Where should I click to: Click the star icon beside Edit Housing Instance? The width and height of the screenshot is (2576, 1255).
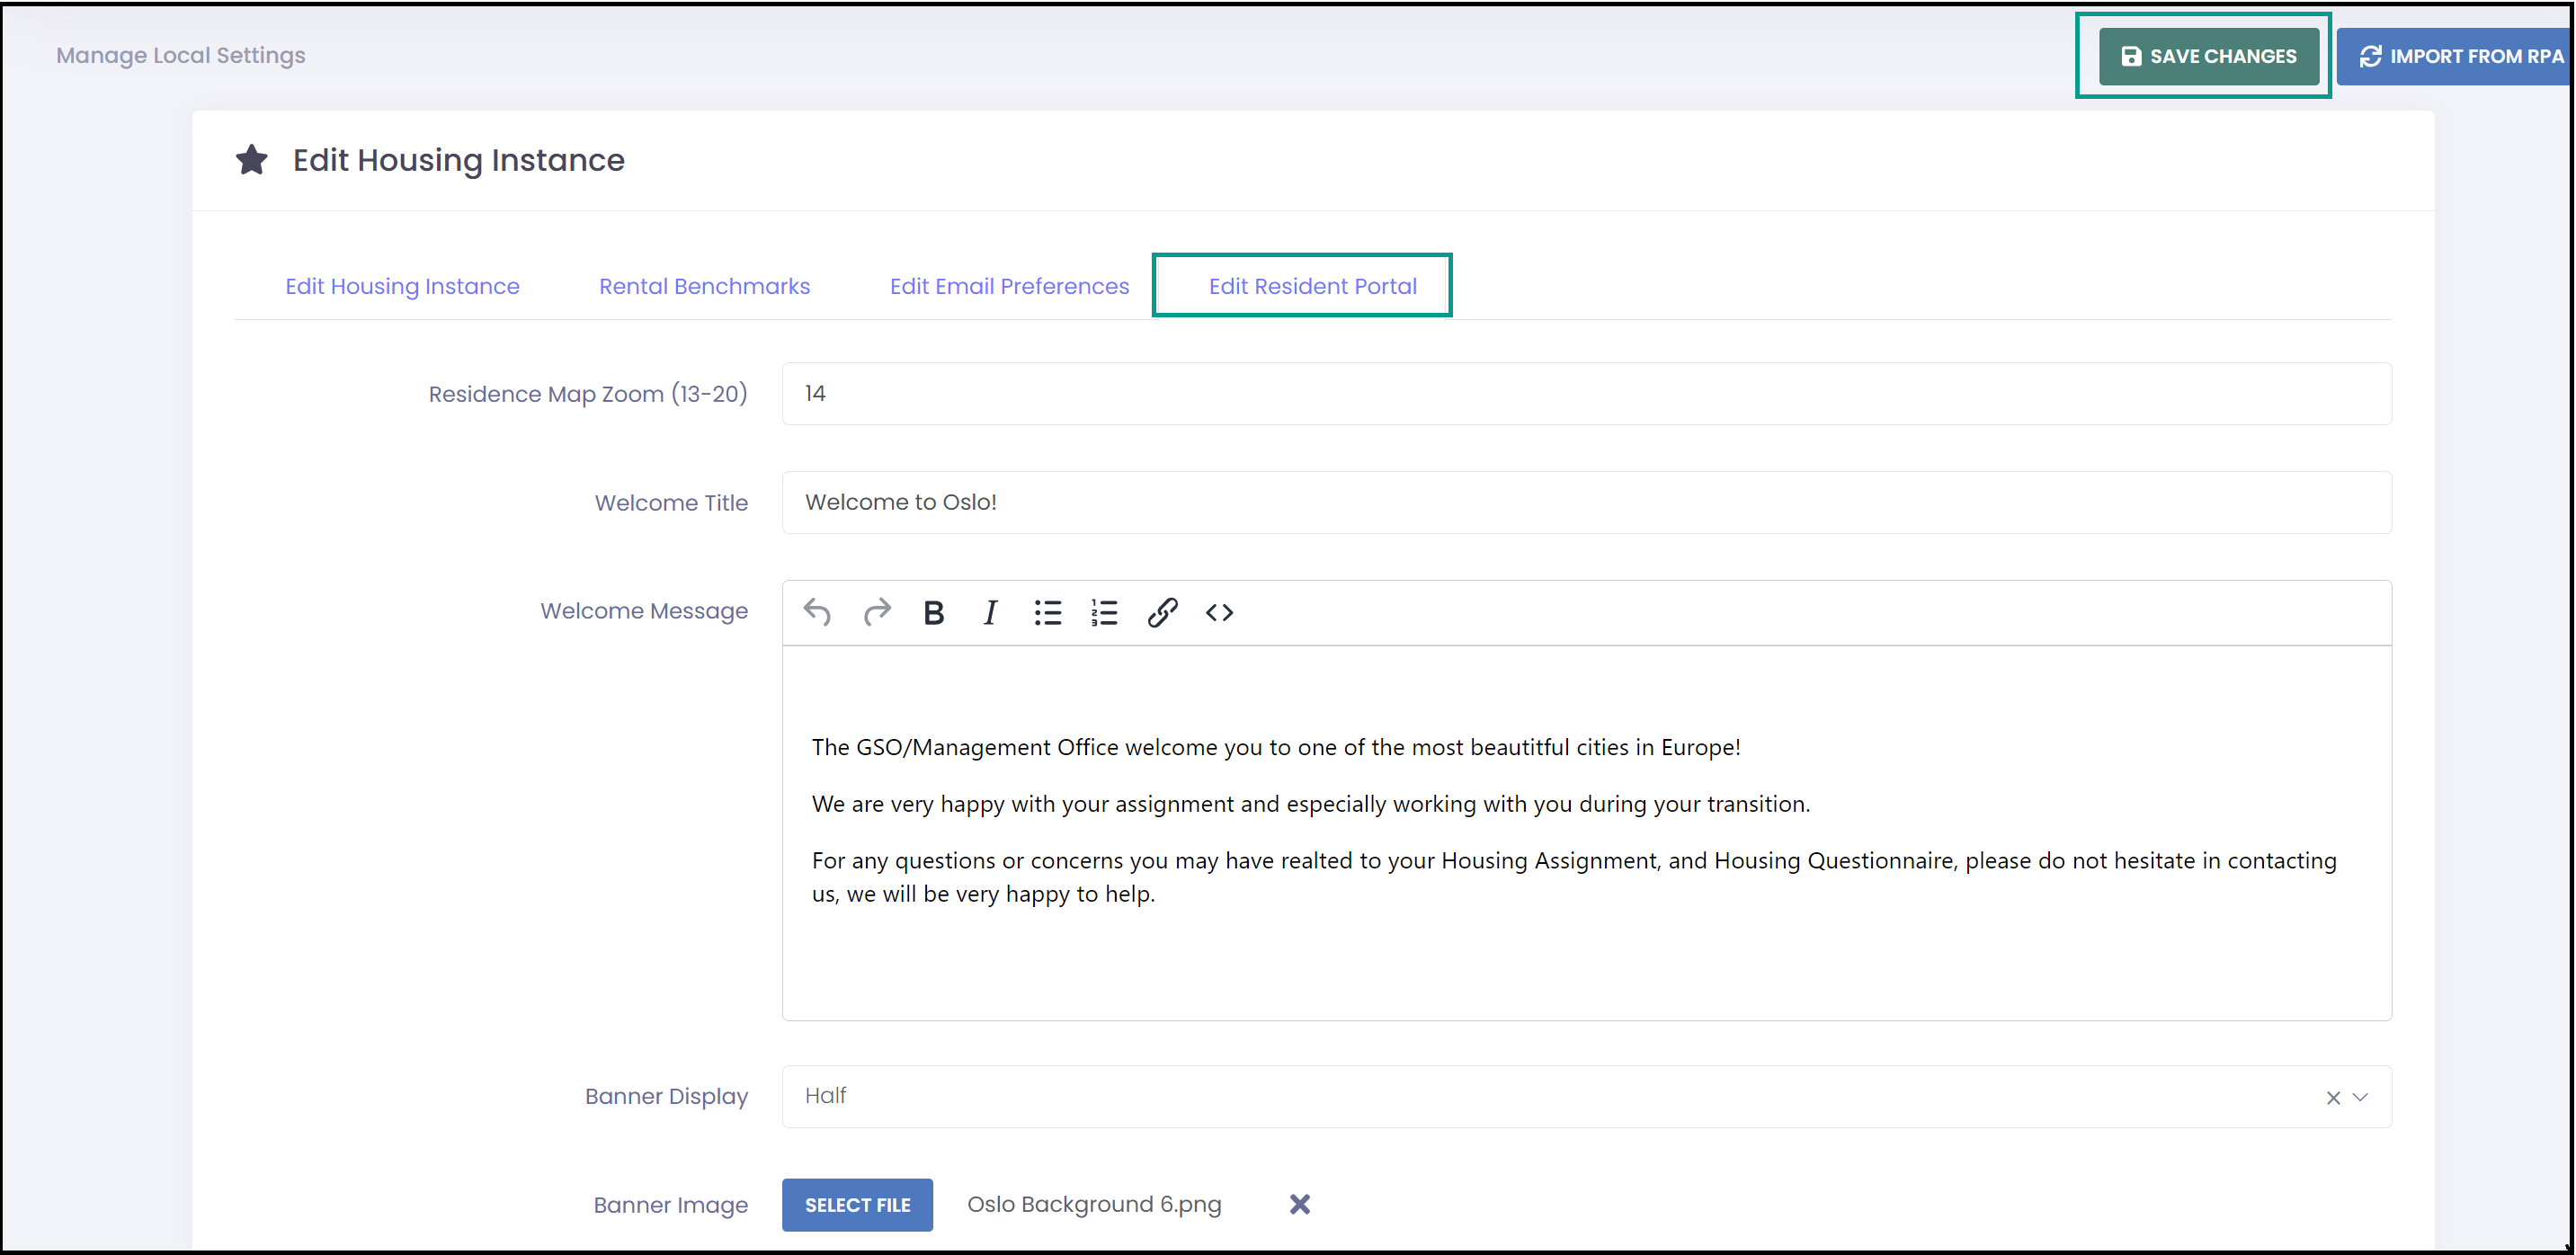pos(252,159)
